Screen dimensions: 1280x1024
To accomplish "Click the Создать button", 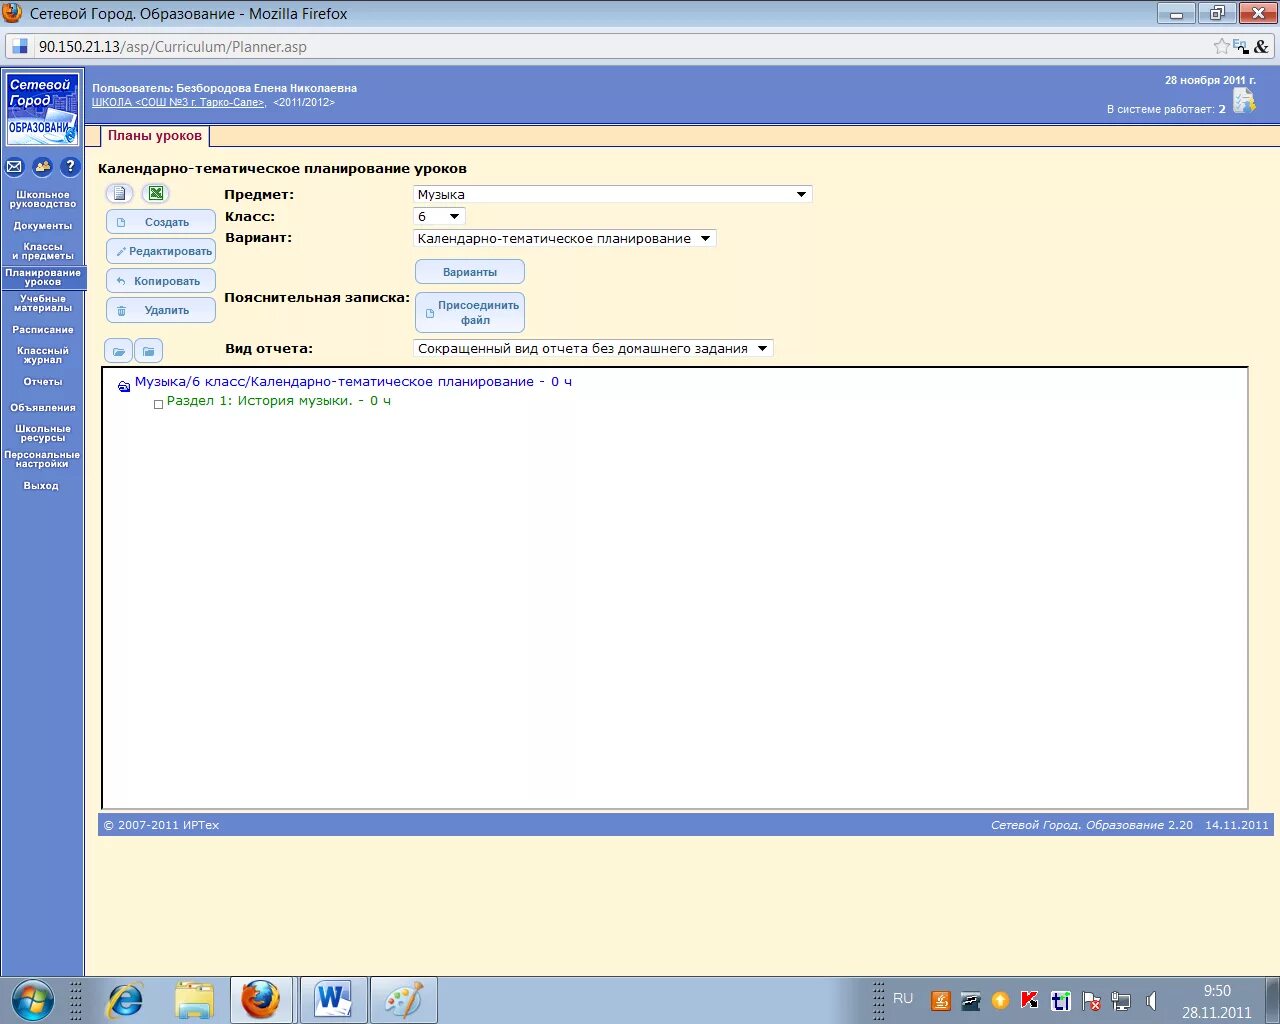I will coord(161,222).
